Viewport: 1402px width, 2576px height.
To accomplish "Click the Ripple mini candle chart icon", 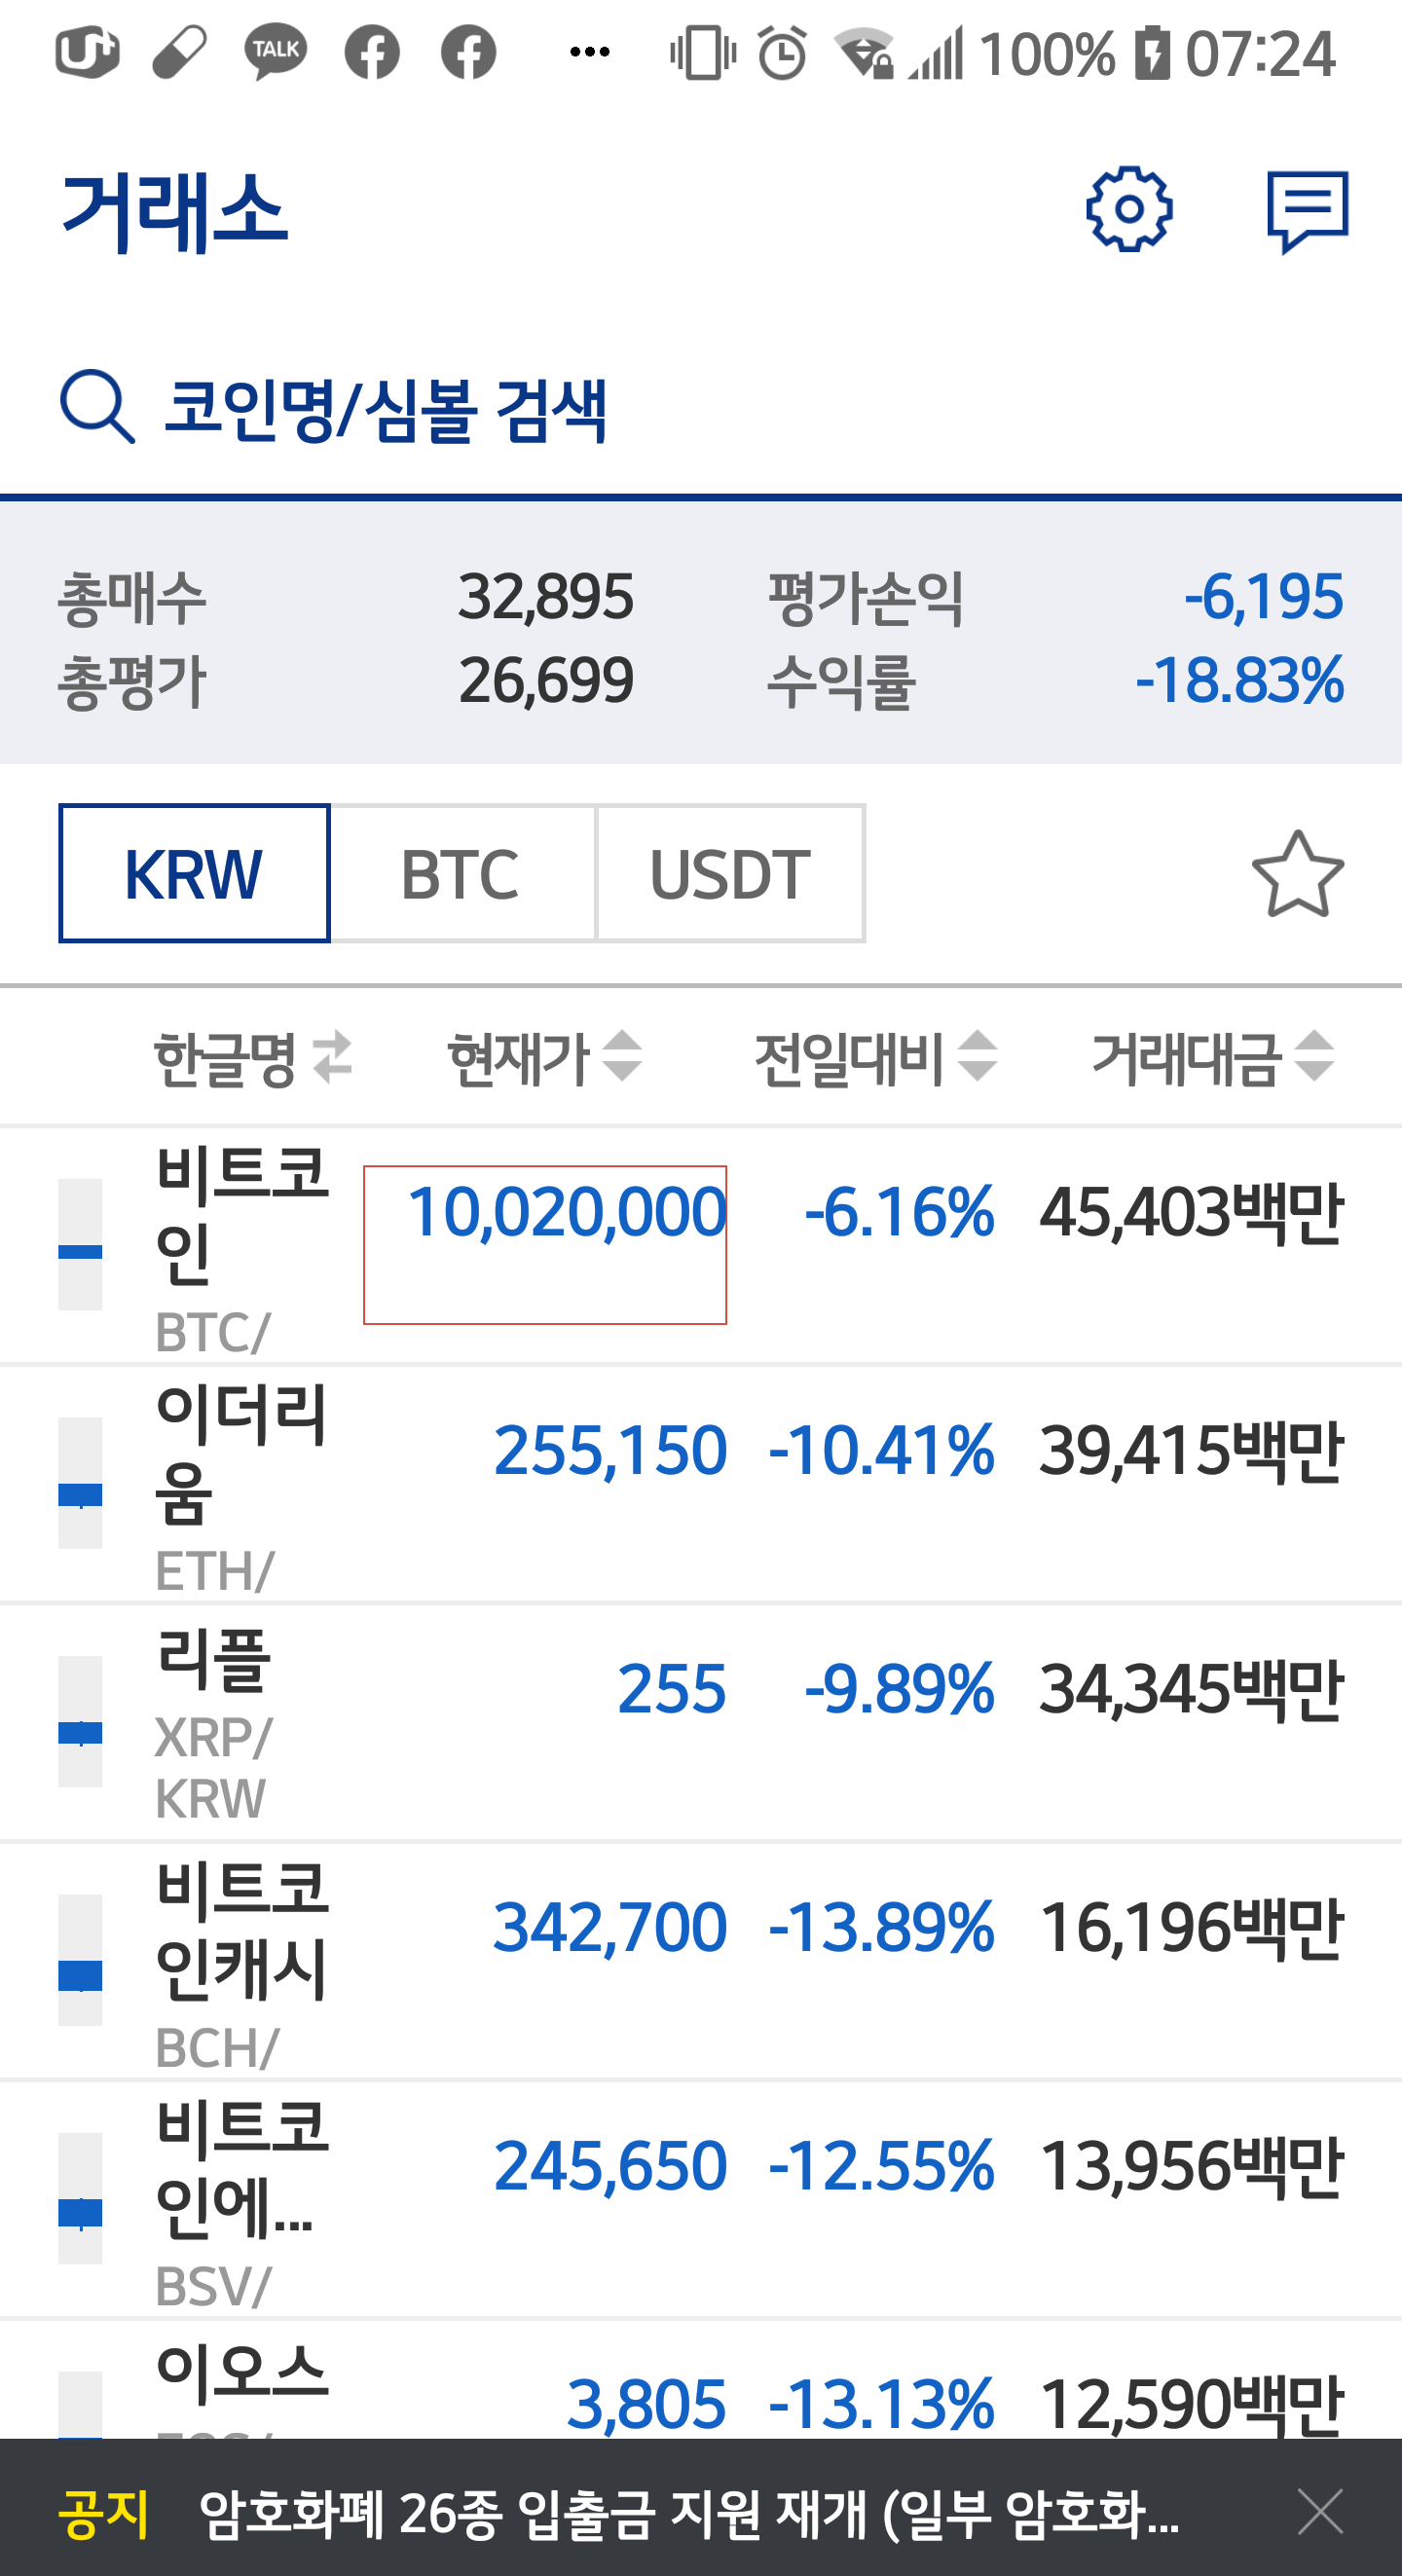I will coord(80,1721).
